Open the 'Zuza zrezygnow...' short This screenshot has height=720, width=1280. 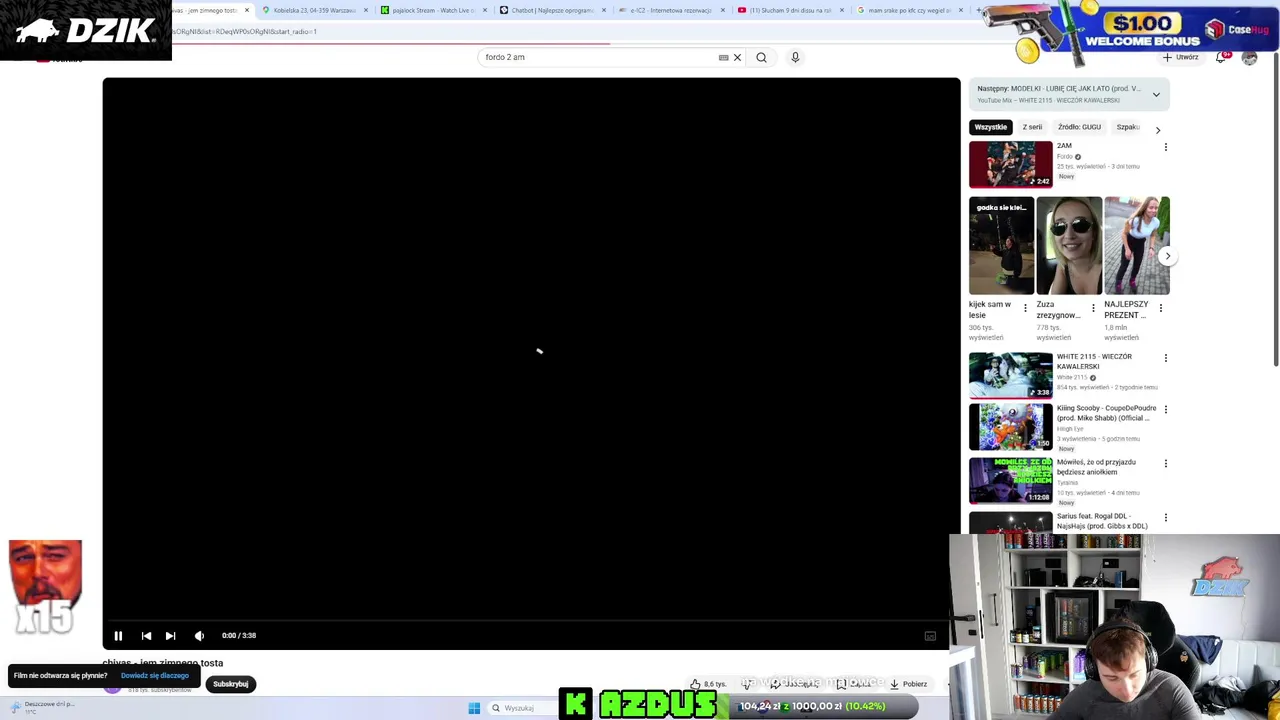click(1069, 246)
